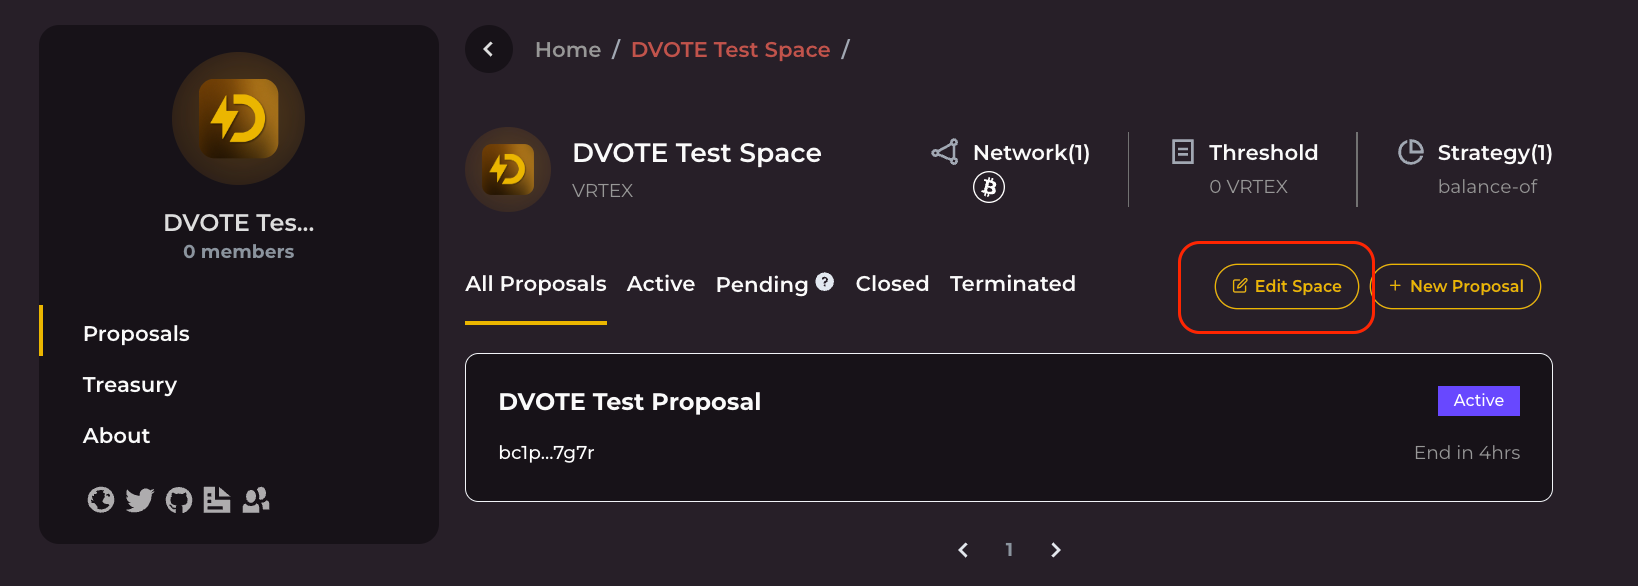Open the GitHub link icon
This screenshot has width=1638, height=586.
179,499
